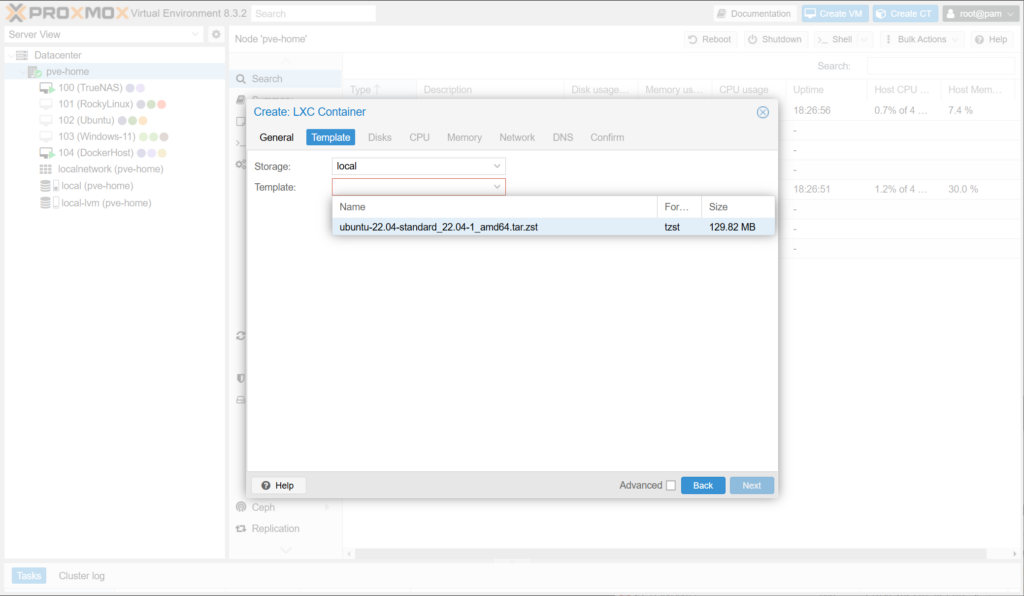The height and width of the screenshot is (596, 1024).
Task: Click the Ceph icon in node menu
Action: (x=240, y=507)
